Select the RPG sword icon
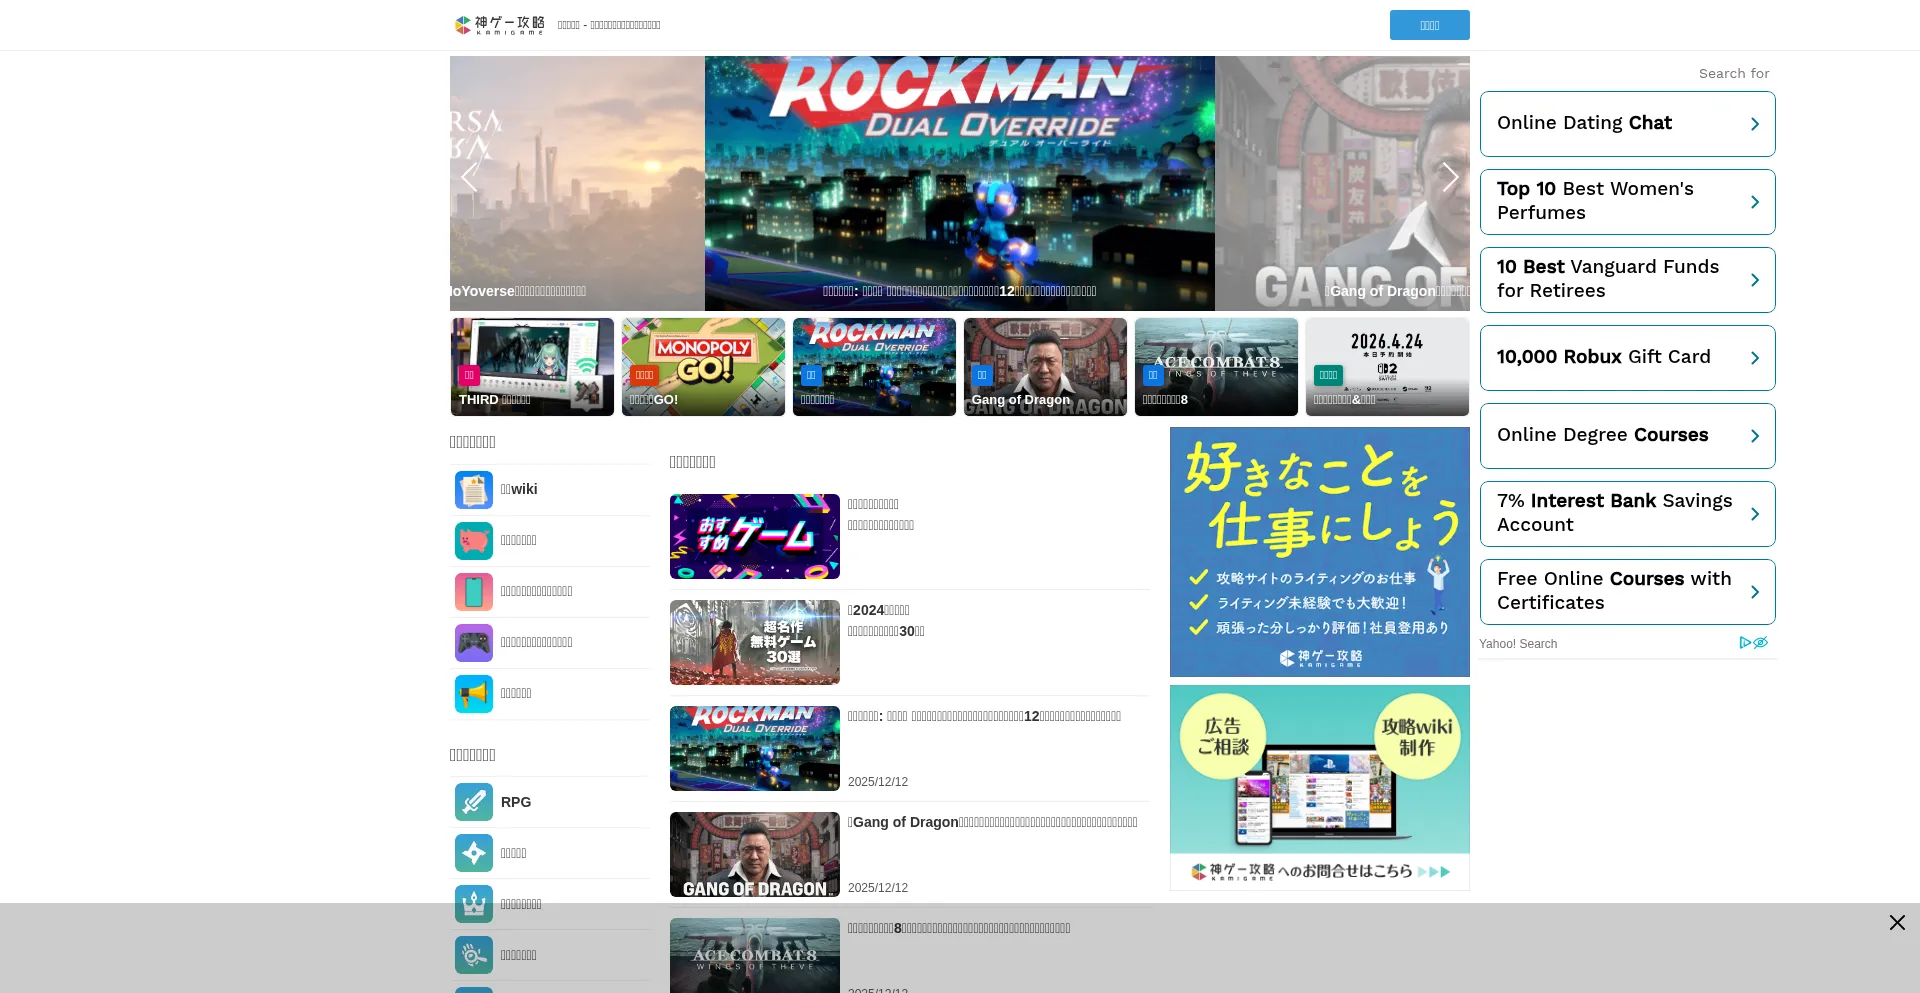1920x993 pixels. point(473,802)
